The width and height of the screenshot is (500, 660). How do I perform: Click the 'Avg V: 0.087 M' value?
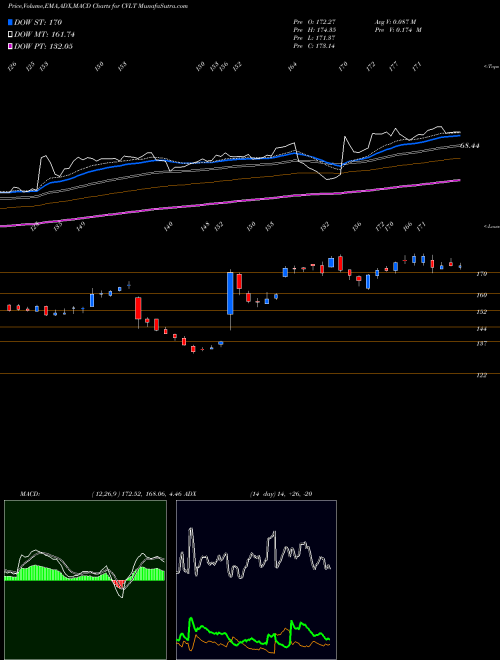pyautogui.click(x=395, y=22)
